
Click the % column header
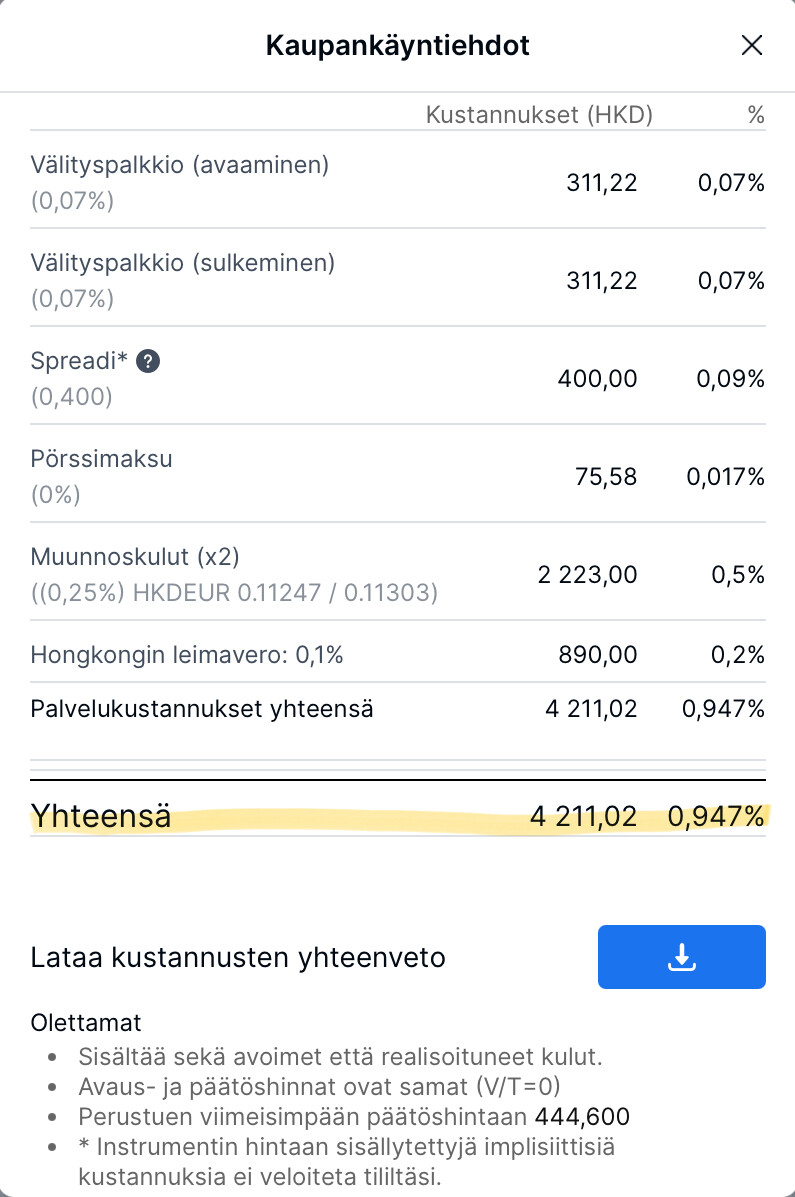pos(755,115)
